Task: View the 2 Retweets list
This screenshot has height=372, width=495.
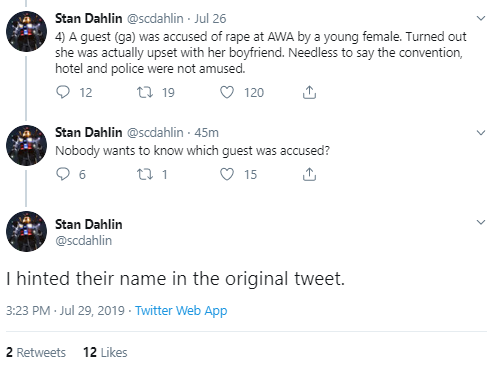Action: click(36, 352)
